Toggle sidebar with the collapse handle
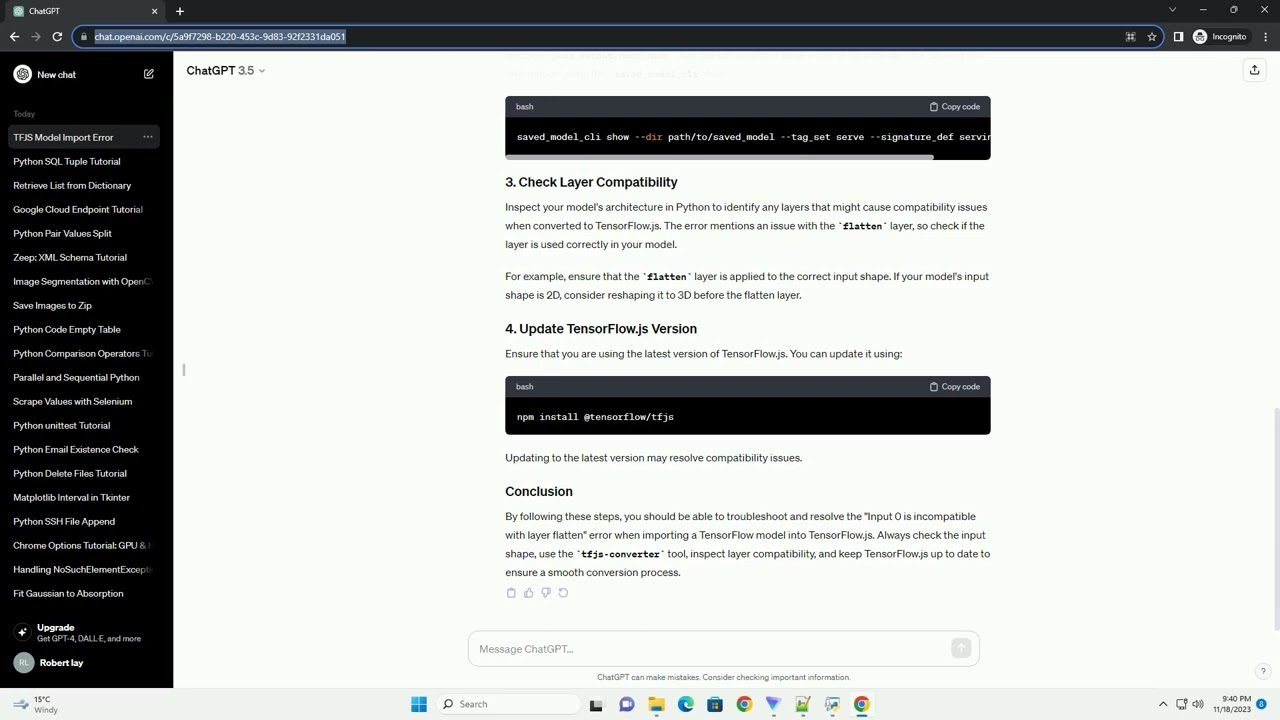This screenshot has height=720, width=1280. pyautogui.click(x=184, y=370)
